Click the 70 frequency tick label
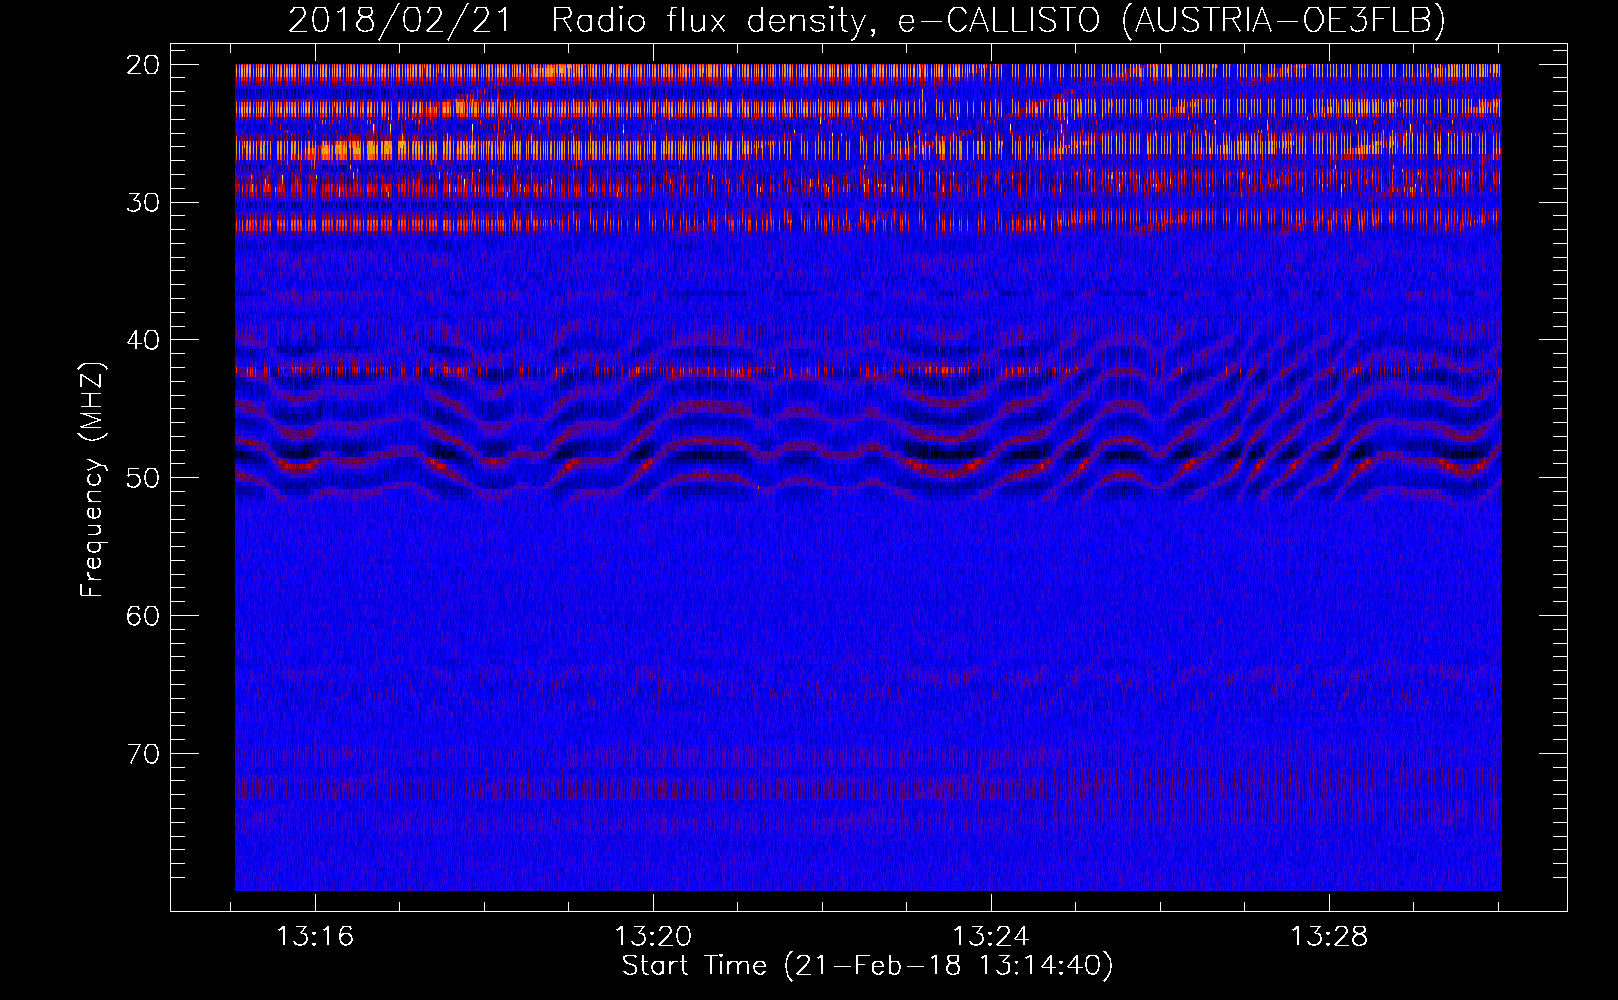The width and height of the screenshot is (1618, 1000). (x=144, y=753)
